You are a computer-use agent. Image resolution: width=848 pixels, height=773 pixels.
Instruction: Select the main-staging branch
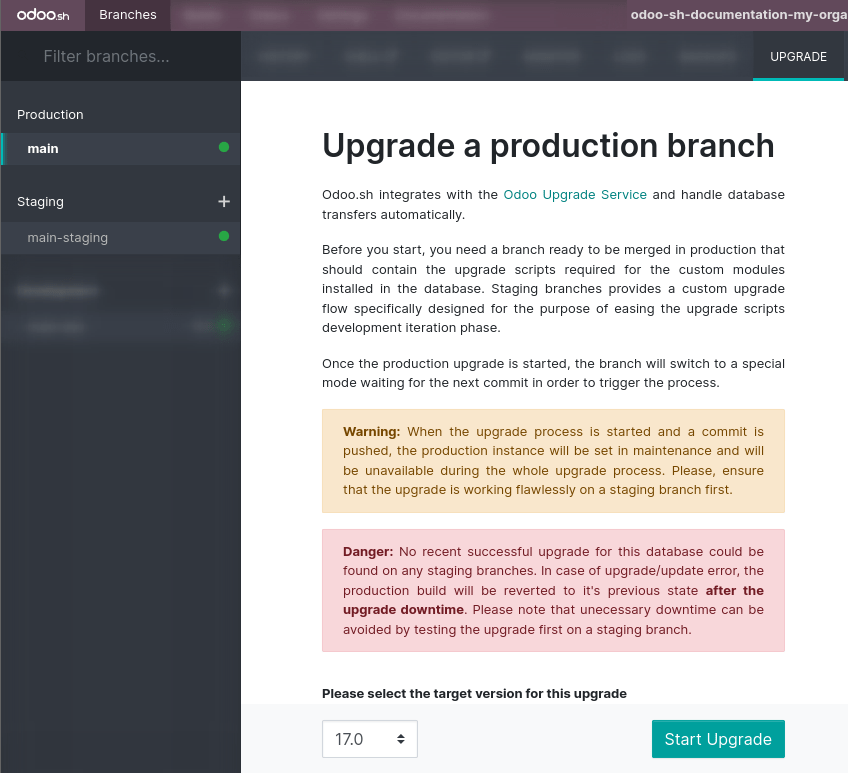click(100, 238)
